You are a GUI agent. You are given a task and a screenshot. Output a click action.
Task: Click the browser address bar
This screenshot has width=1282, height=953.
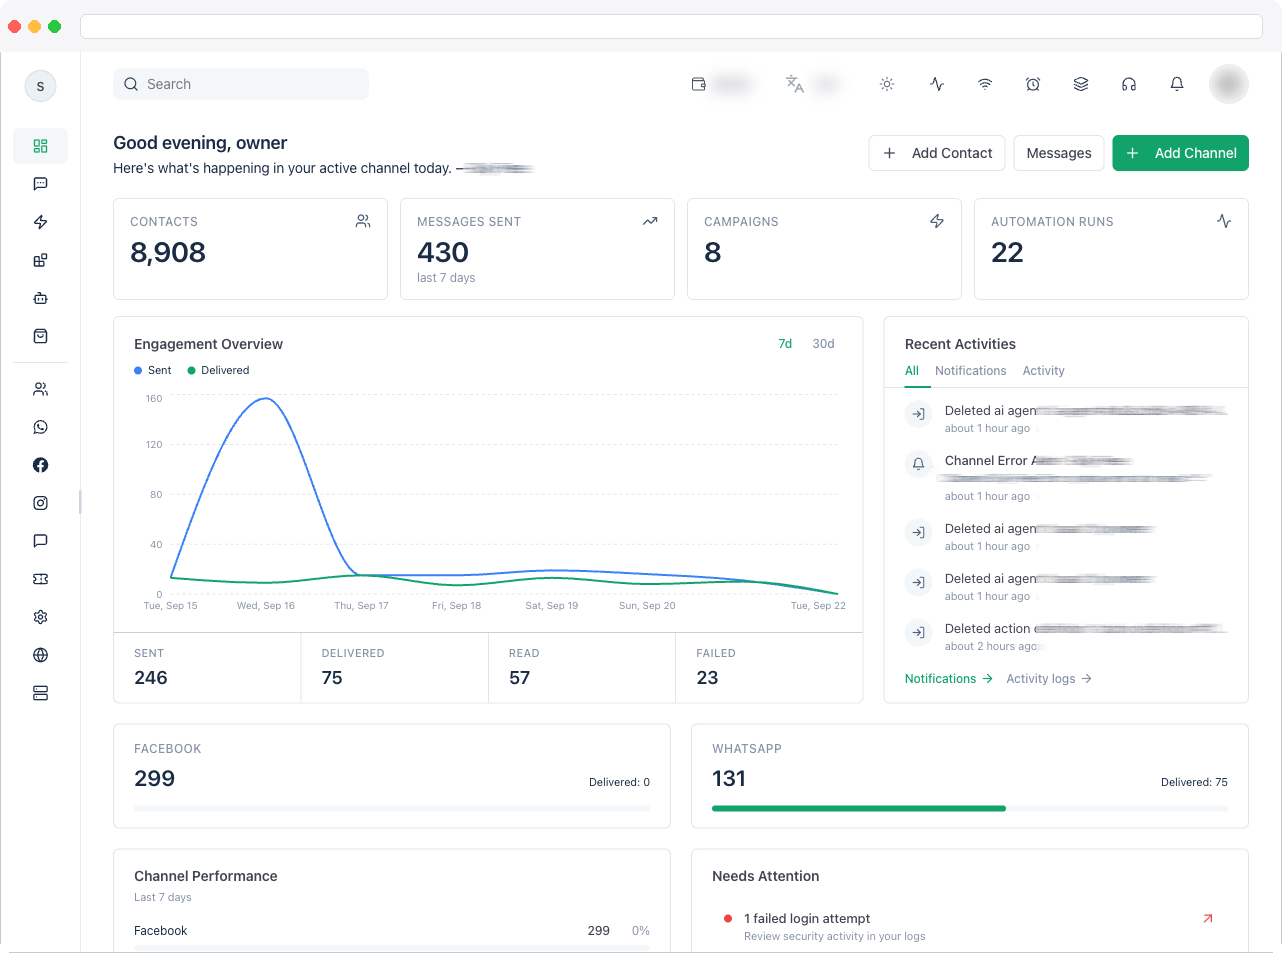tap(671, 26)
